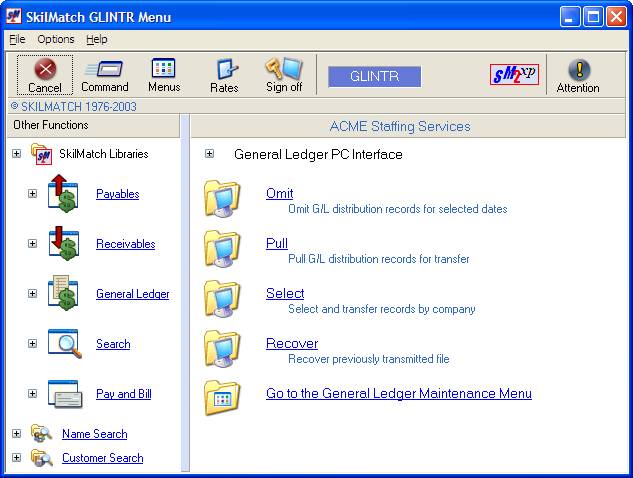Click the GLINTR menu name field
Screen dimensions: 633x478
(374, 76)
